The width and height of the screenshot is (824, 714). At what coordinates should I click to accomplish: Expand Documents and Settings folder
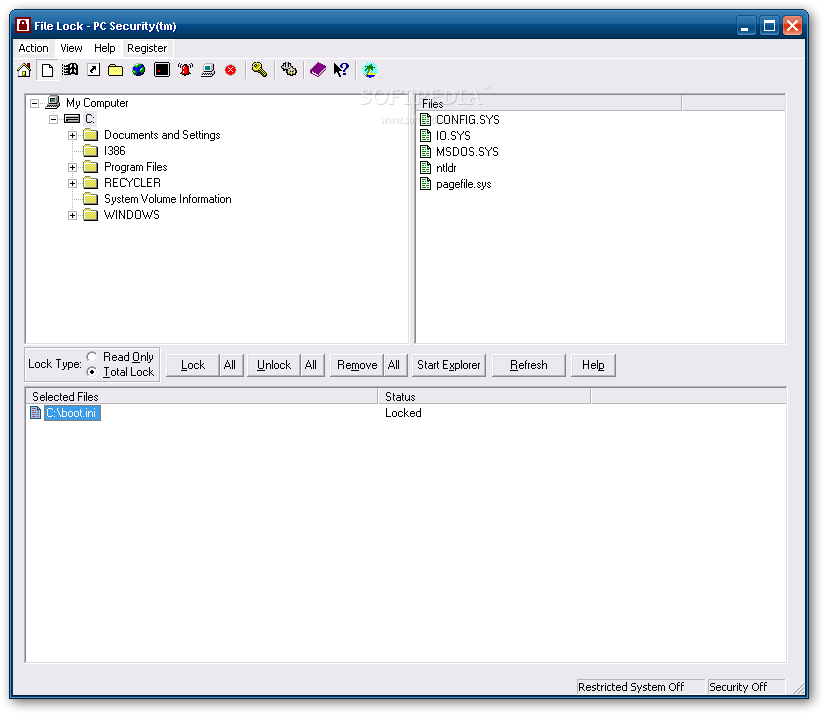point(73,135)
